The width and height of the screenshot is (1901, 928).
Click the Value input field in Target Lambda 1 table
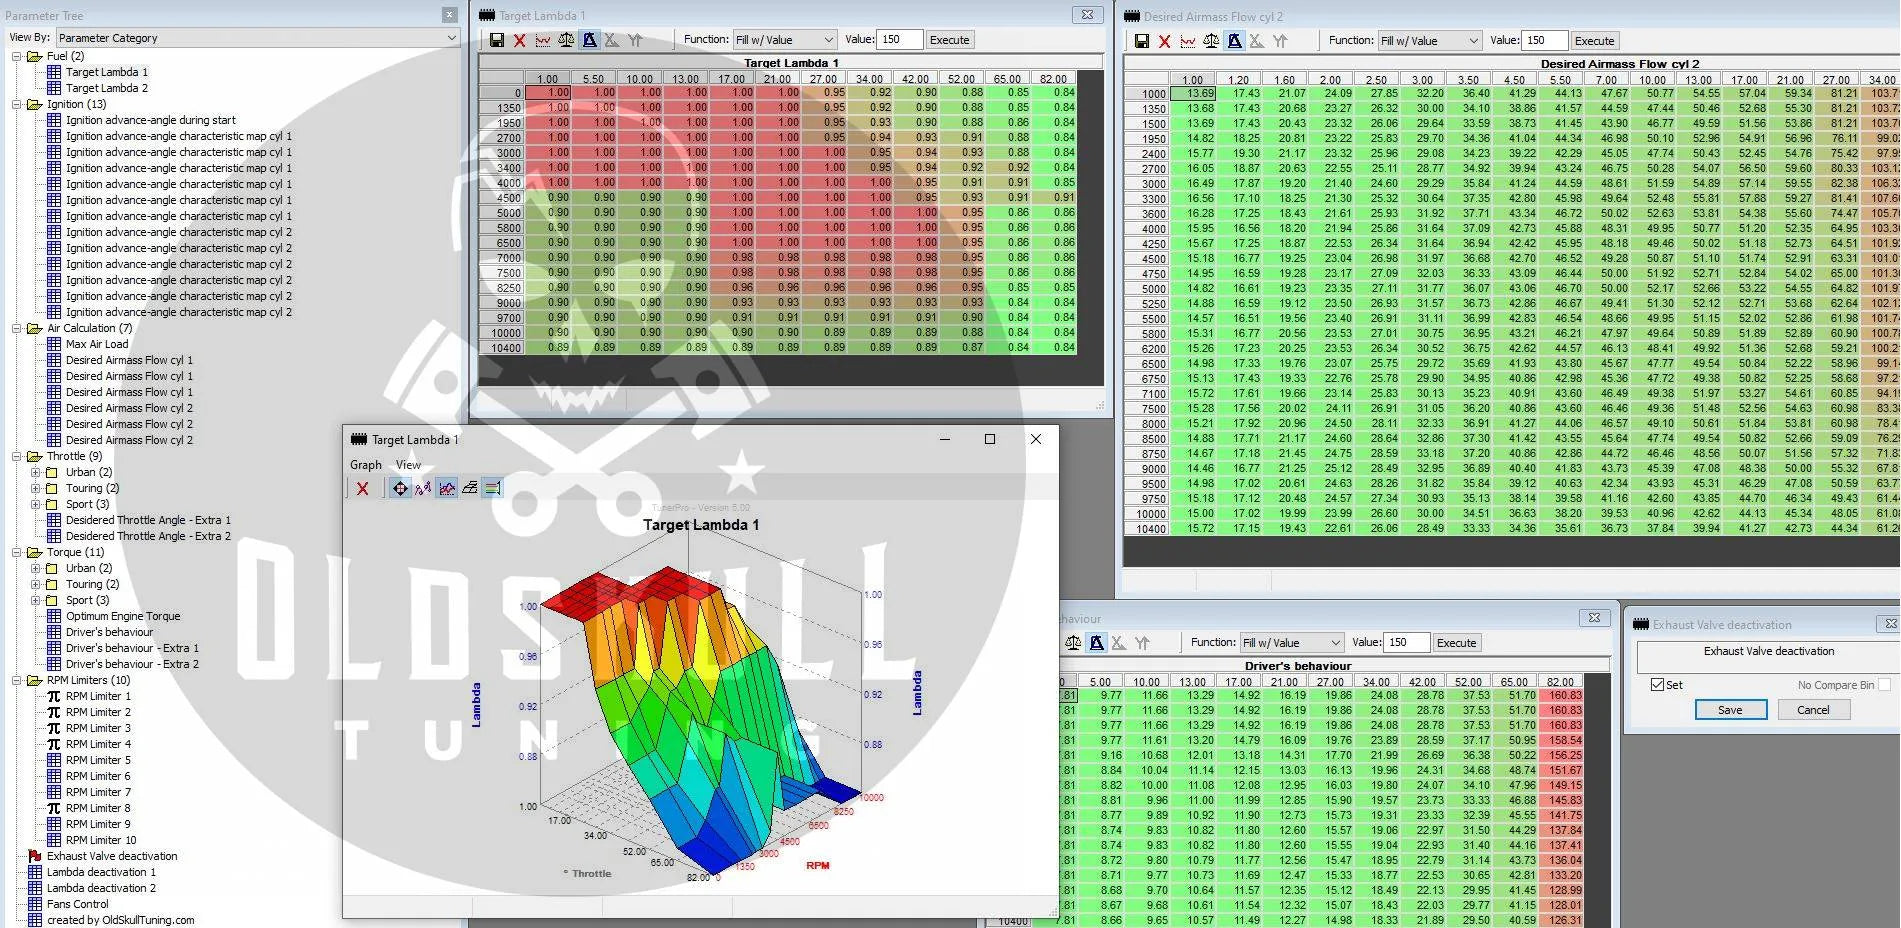(899, 40)
